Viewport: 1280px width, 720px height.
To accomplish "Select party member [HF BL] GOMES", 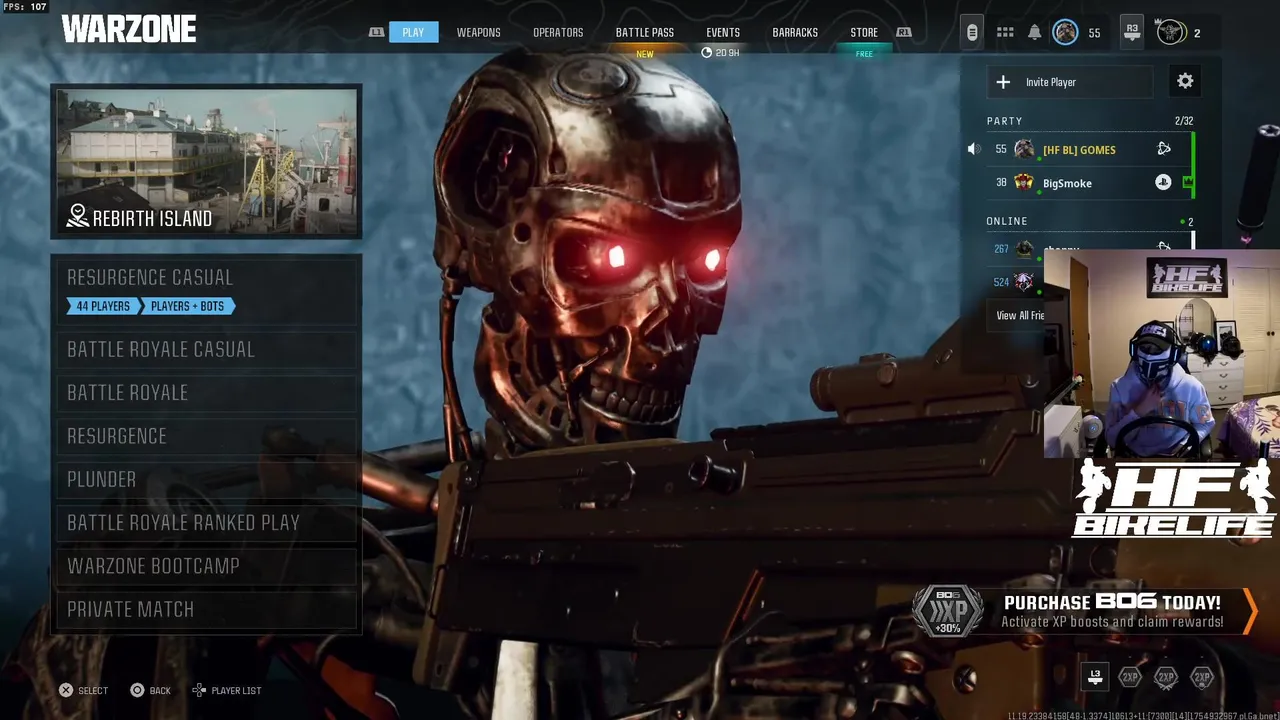I will tap(1088, 149).
